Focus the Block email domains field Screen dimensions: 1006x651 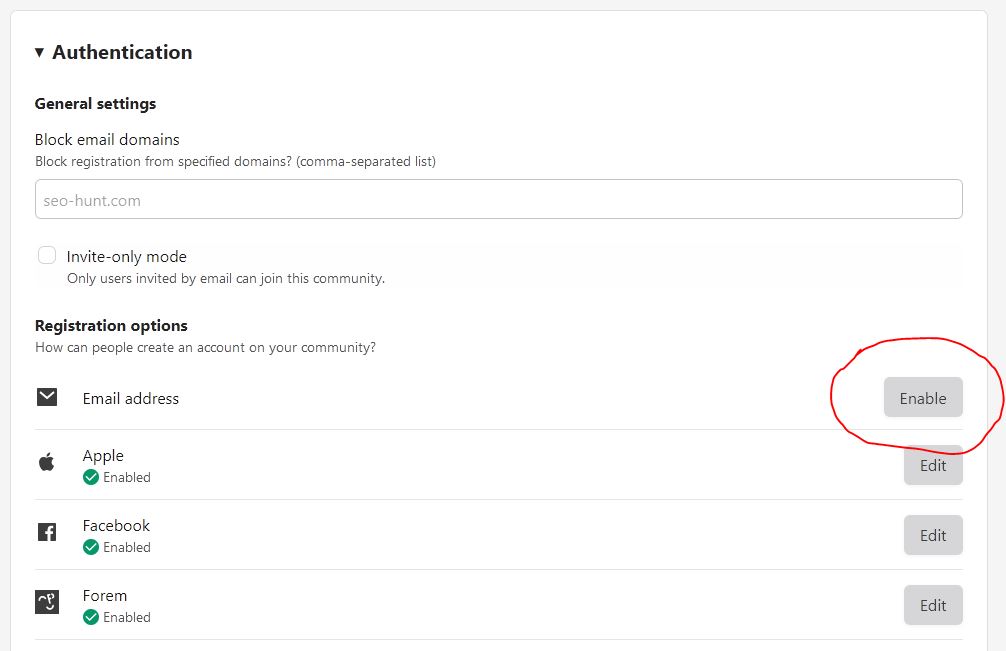coord(498,200)
